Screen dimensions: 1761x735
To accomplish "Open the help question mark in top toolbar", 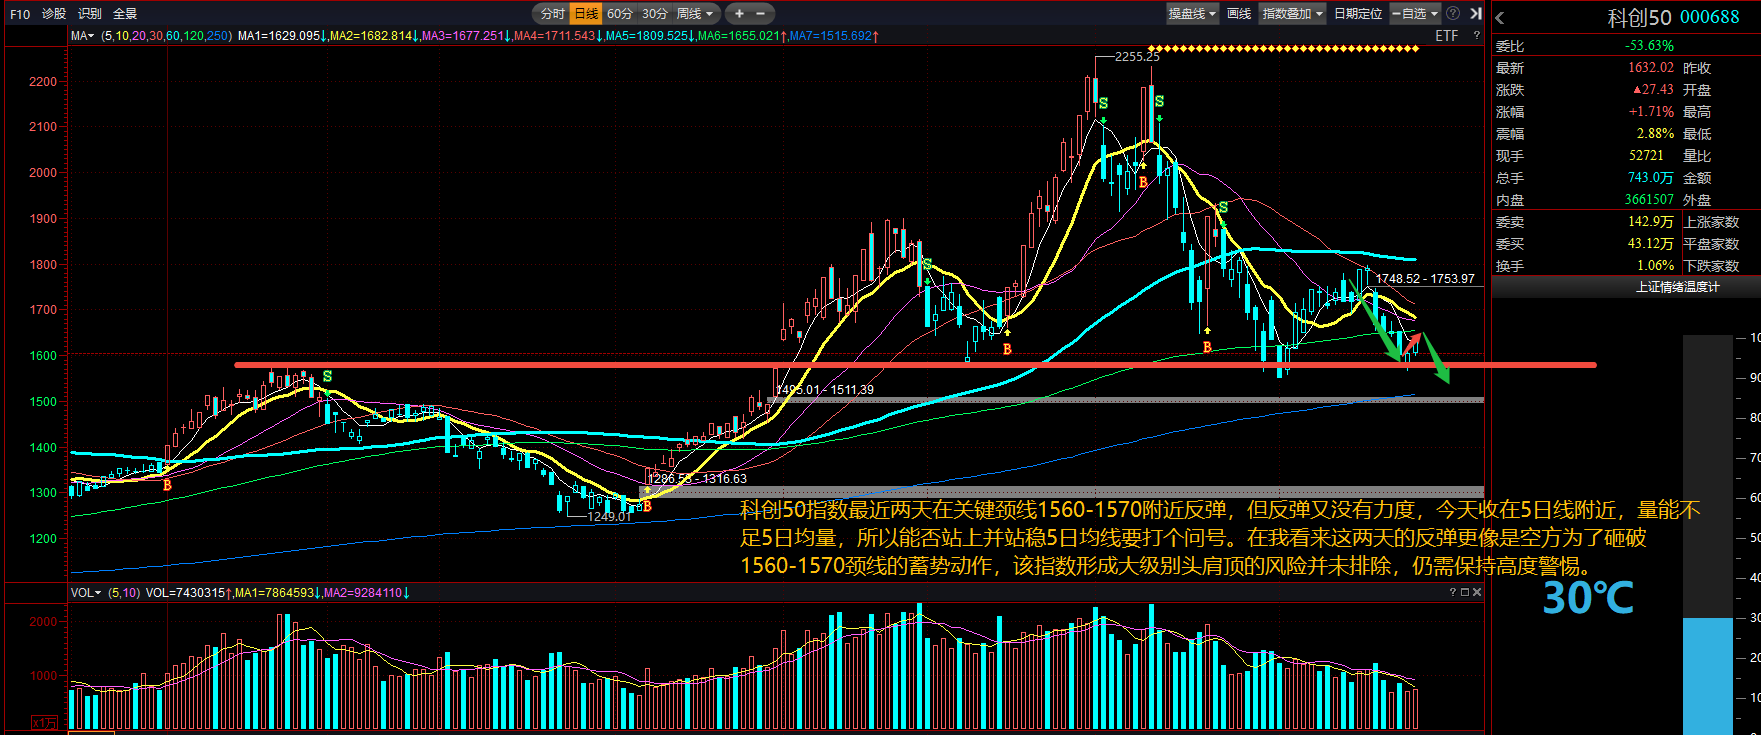I will 1452,14.
